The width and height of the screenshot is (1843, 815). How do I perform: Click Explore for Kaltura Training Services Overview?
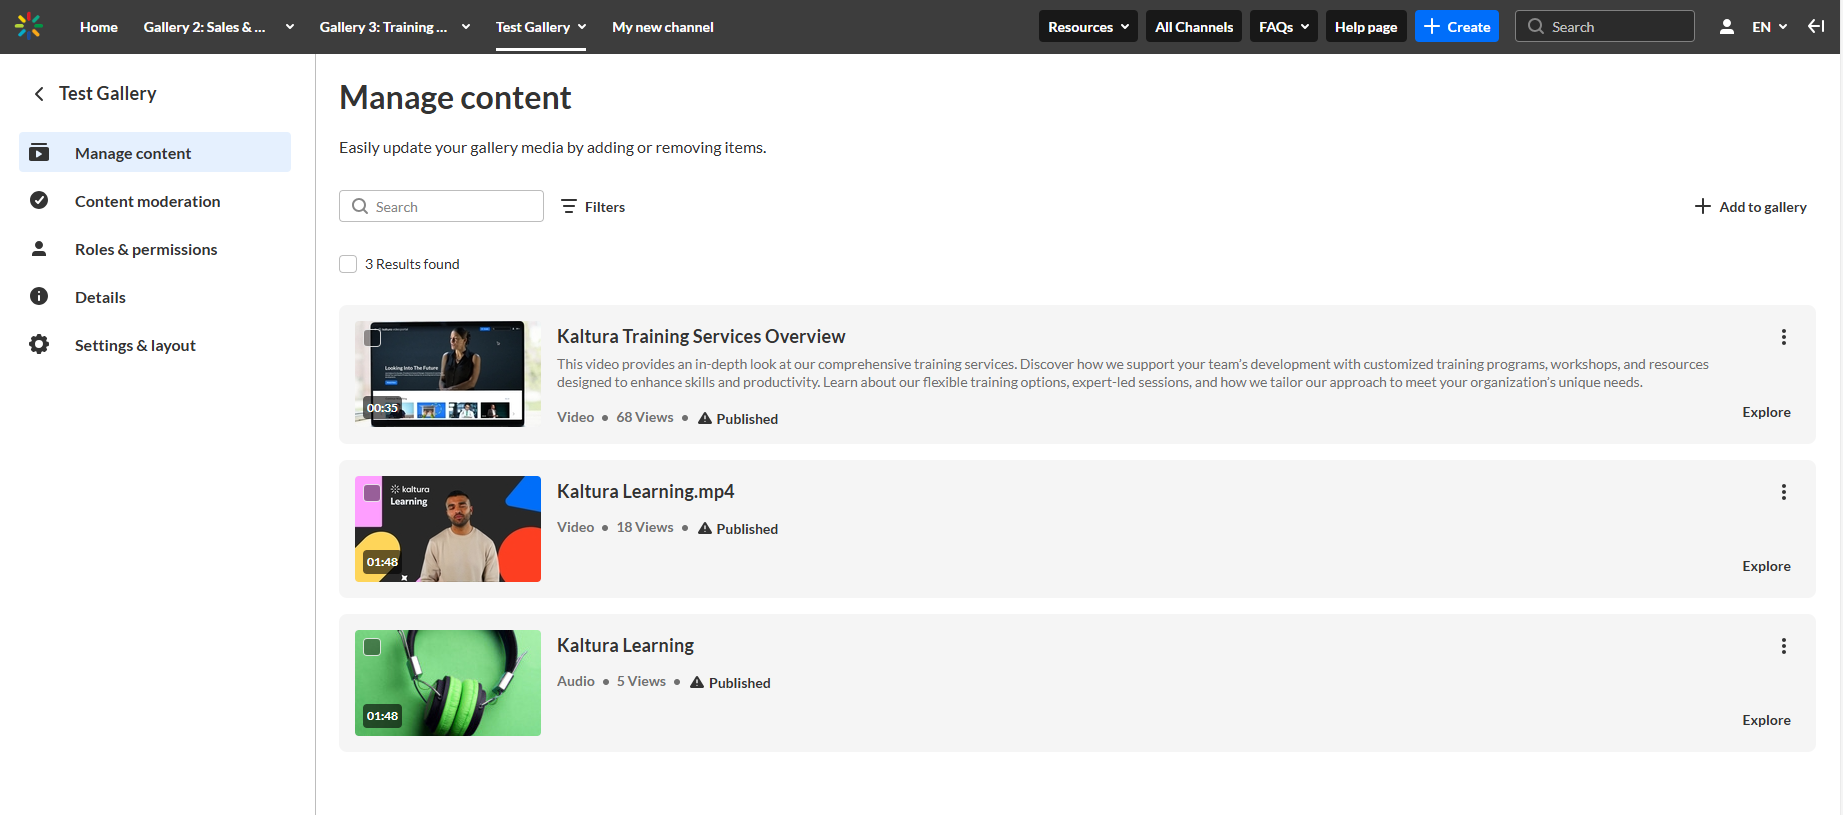point(1766,412)
